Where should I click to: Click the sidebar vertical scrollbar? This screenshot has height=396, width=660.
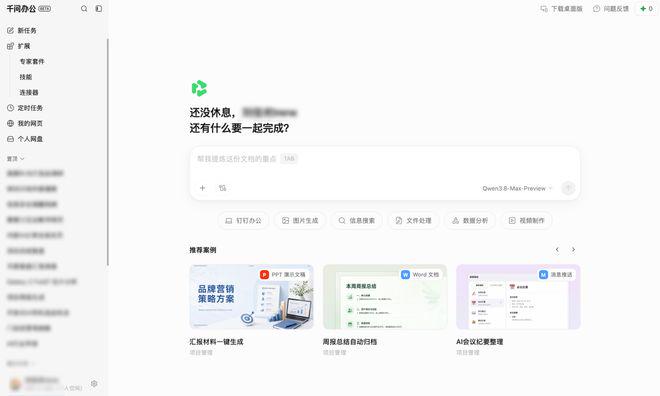108,151
